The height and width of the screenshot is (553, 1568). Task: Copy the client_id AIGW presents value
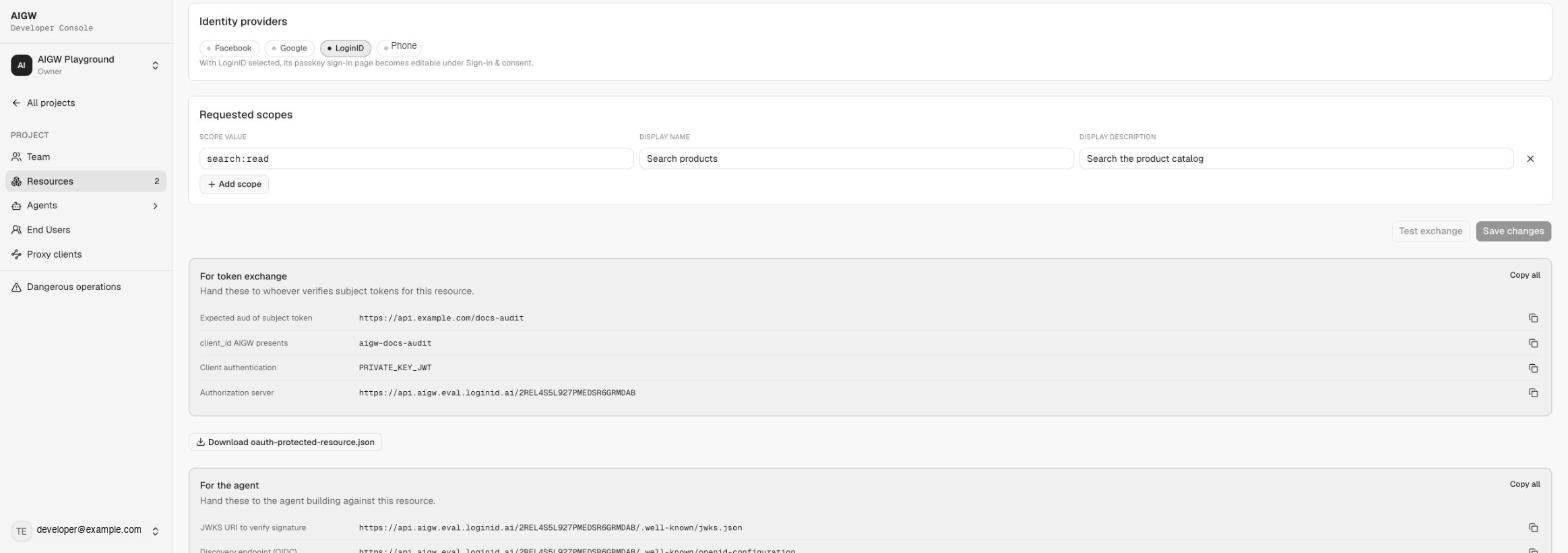(1533, 343)
